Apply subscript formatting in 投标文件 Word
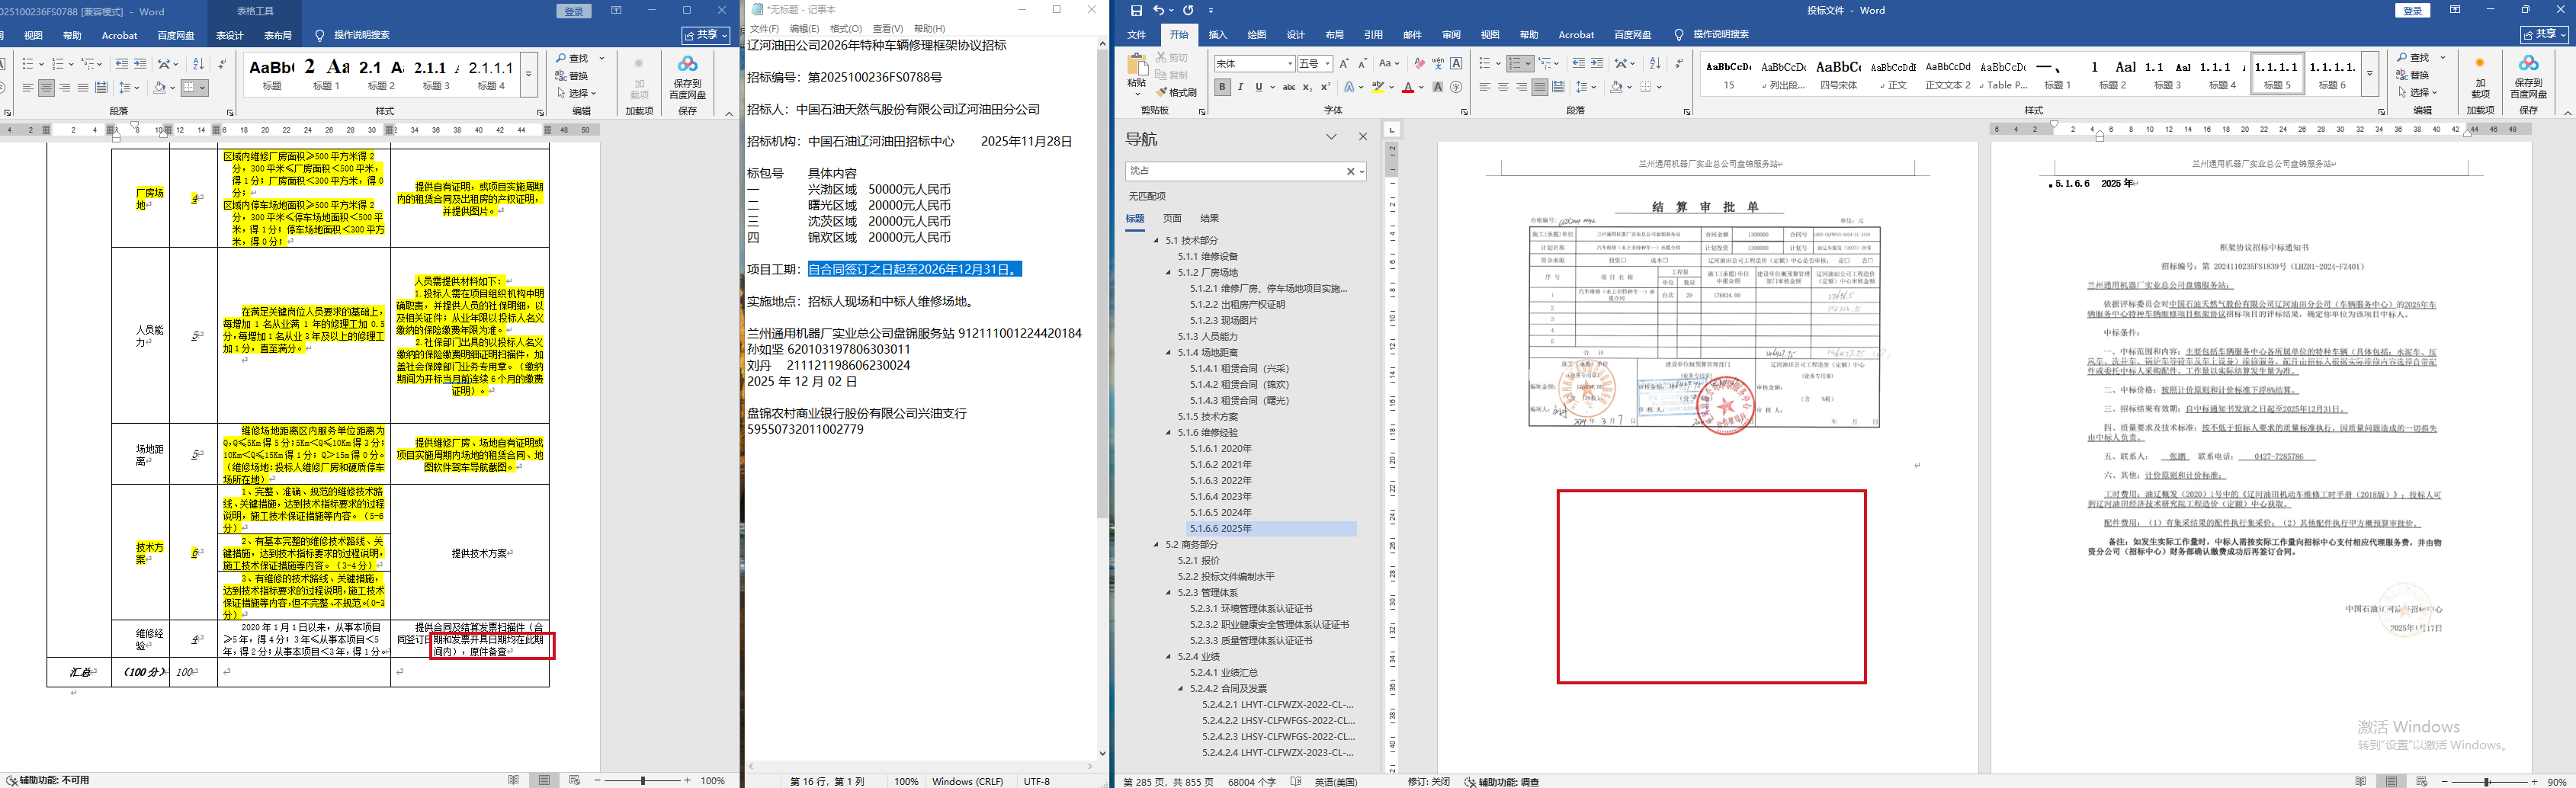The height and width of the screenshot is (788, 2576). click(x=1308, y=87)
